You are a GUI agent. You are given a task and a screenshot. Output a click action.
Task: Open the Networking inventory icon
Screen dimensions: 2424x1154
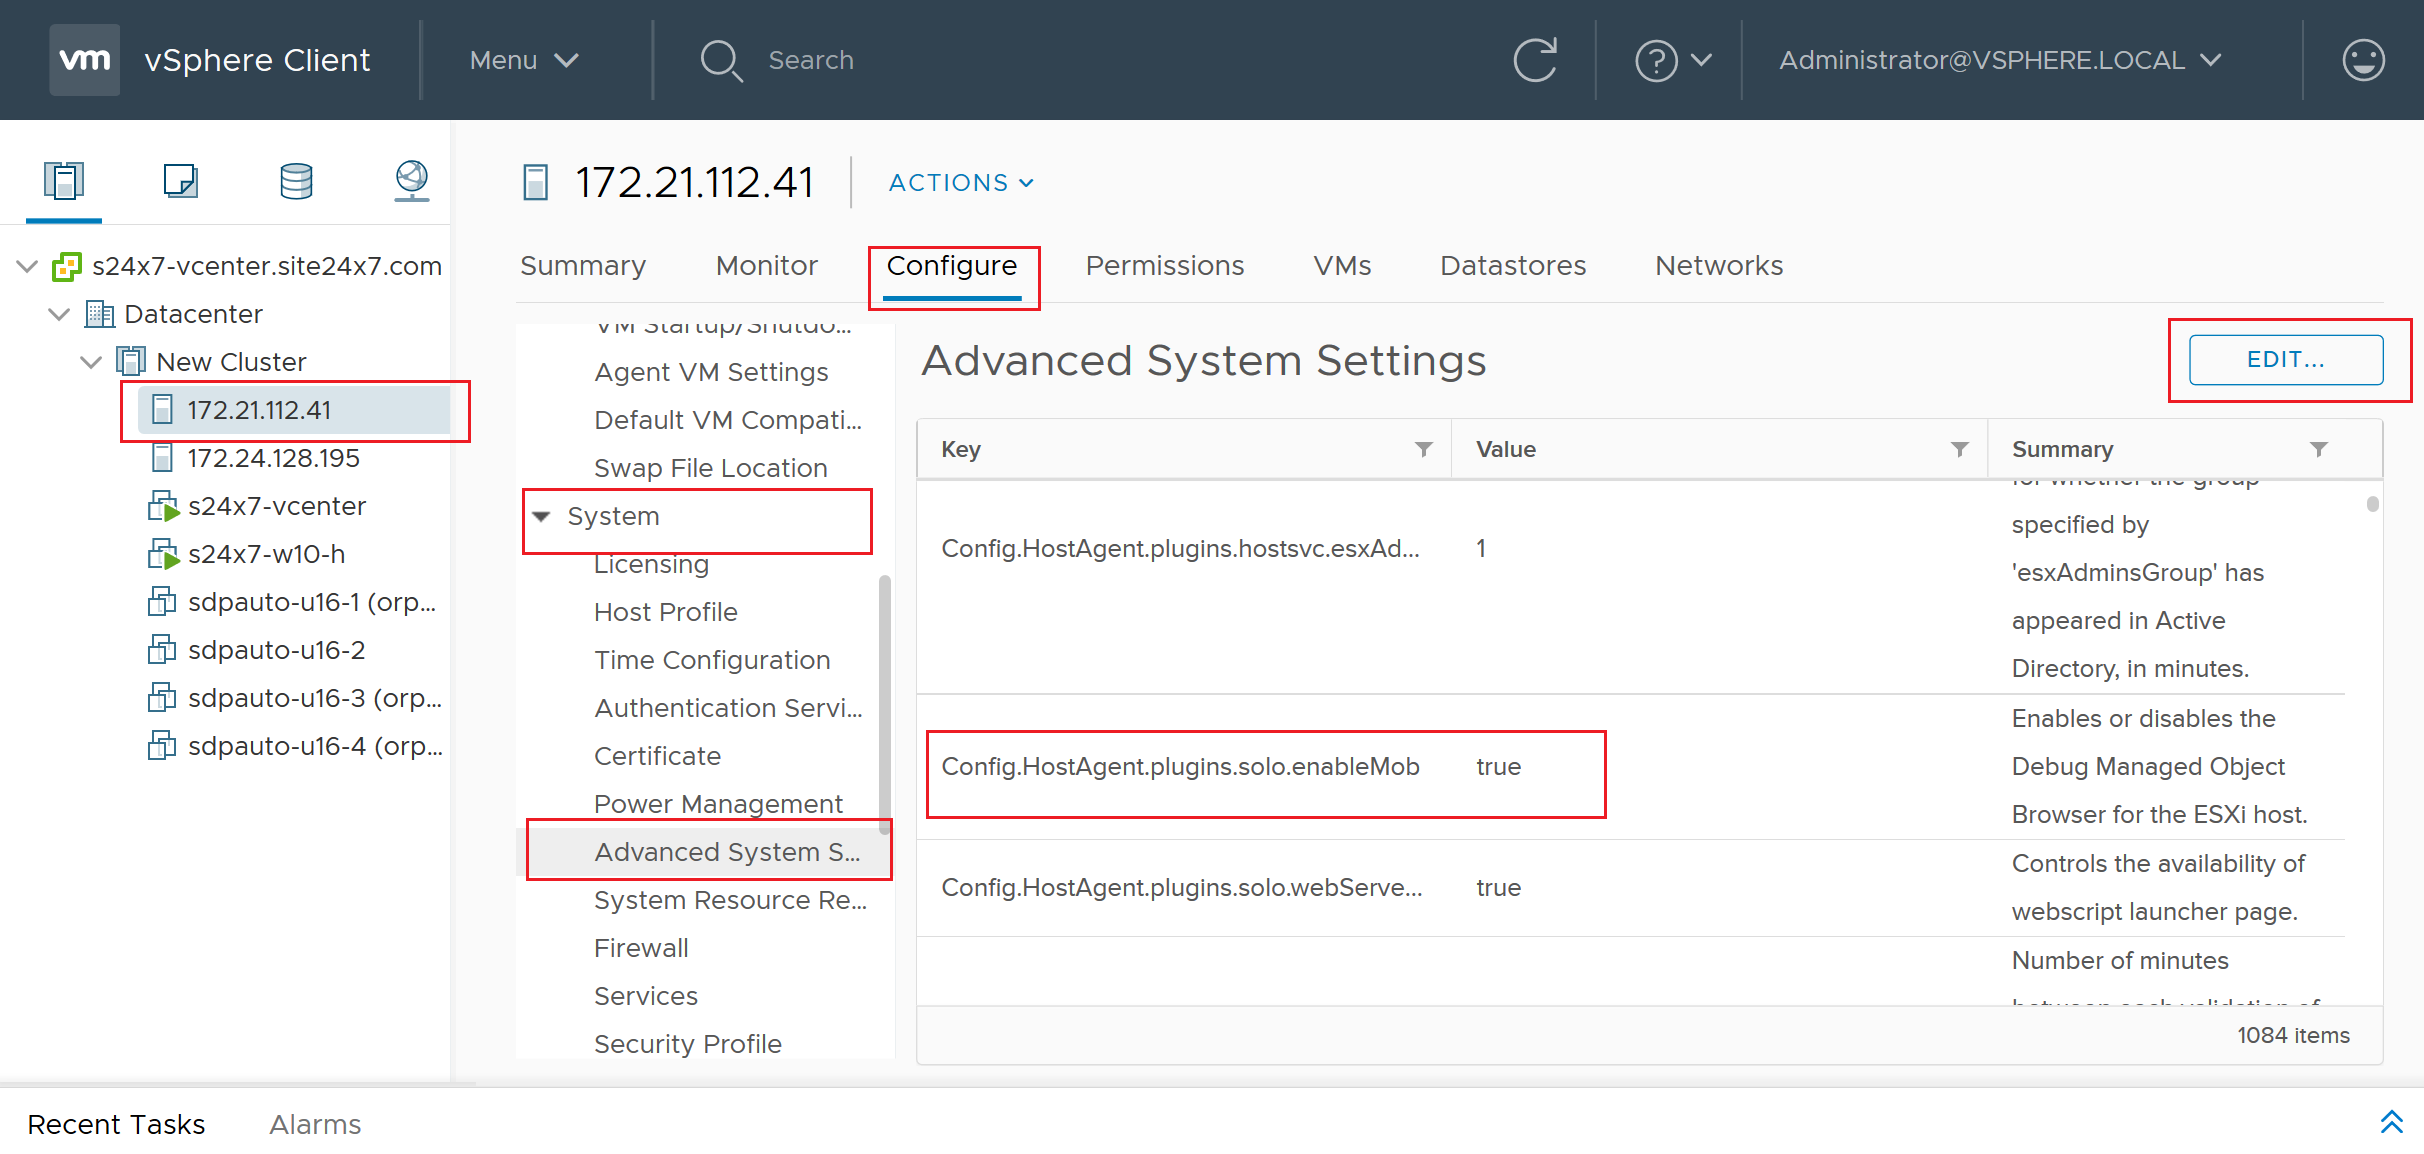coord(410,182)
